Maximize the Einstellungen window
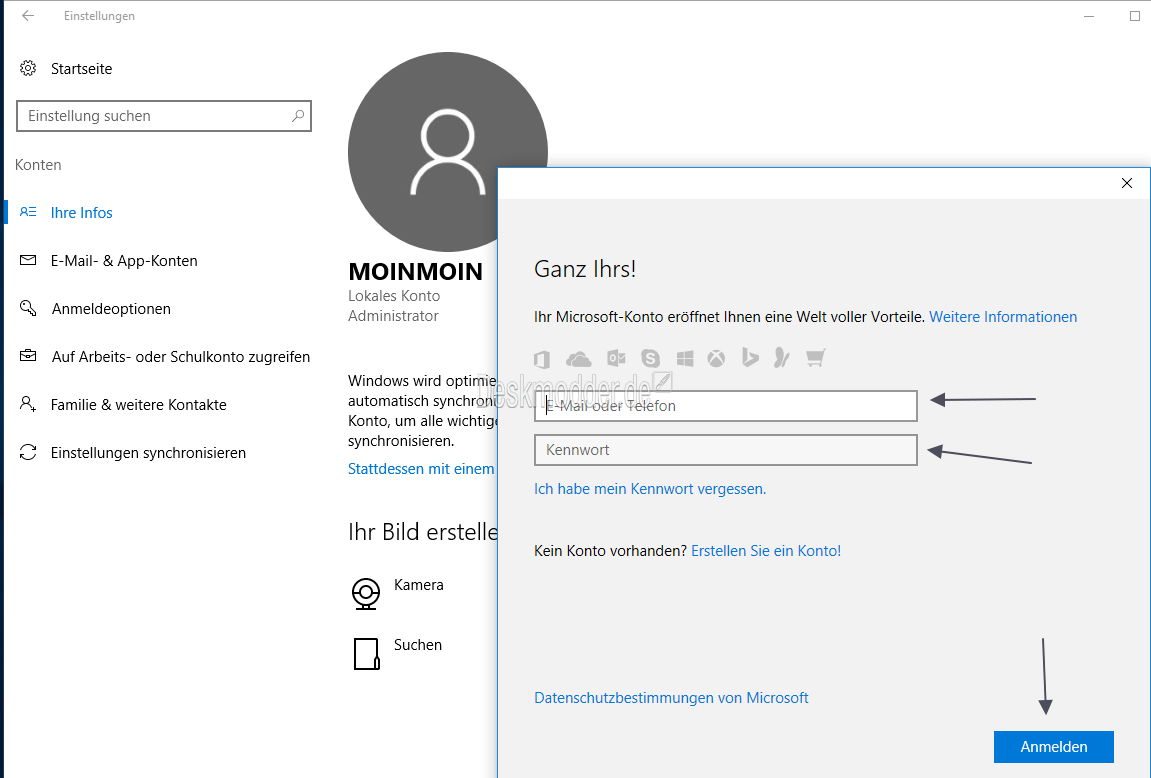 coord(1134,16)
